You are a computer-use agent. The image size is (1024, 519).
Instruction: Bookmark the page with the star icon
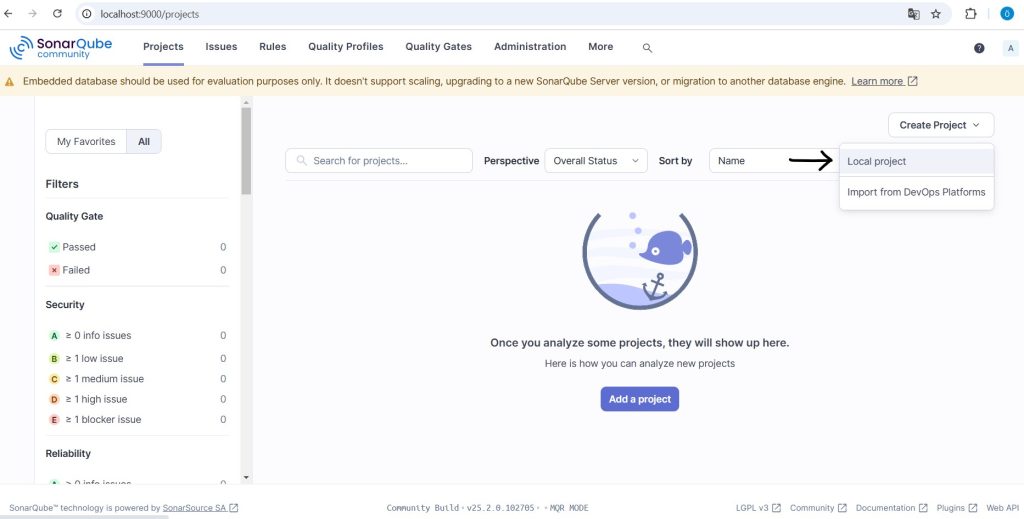[936, 14]
